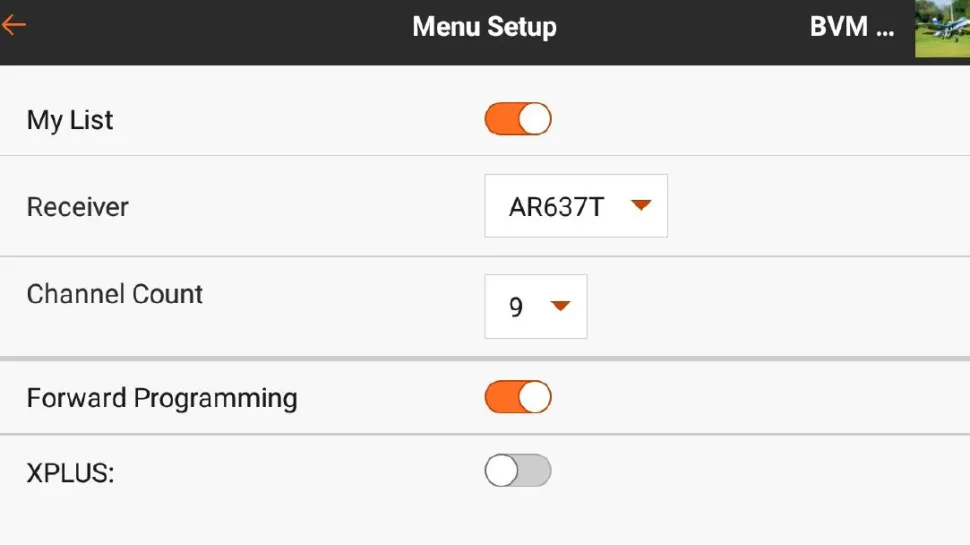The width and height of the screenshot is (970, 545).
Task: Click the XPLUS: label text
Action: (71, 473)
